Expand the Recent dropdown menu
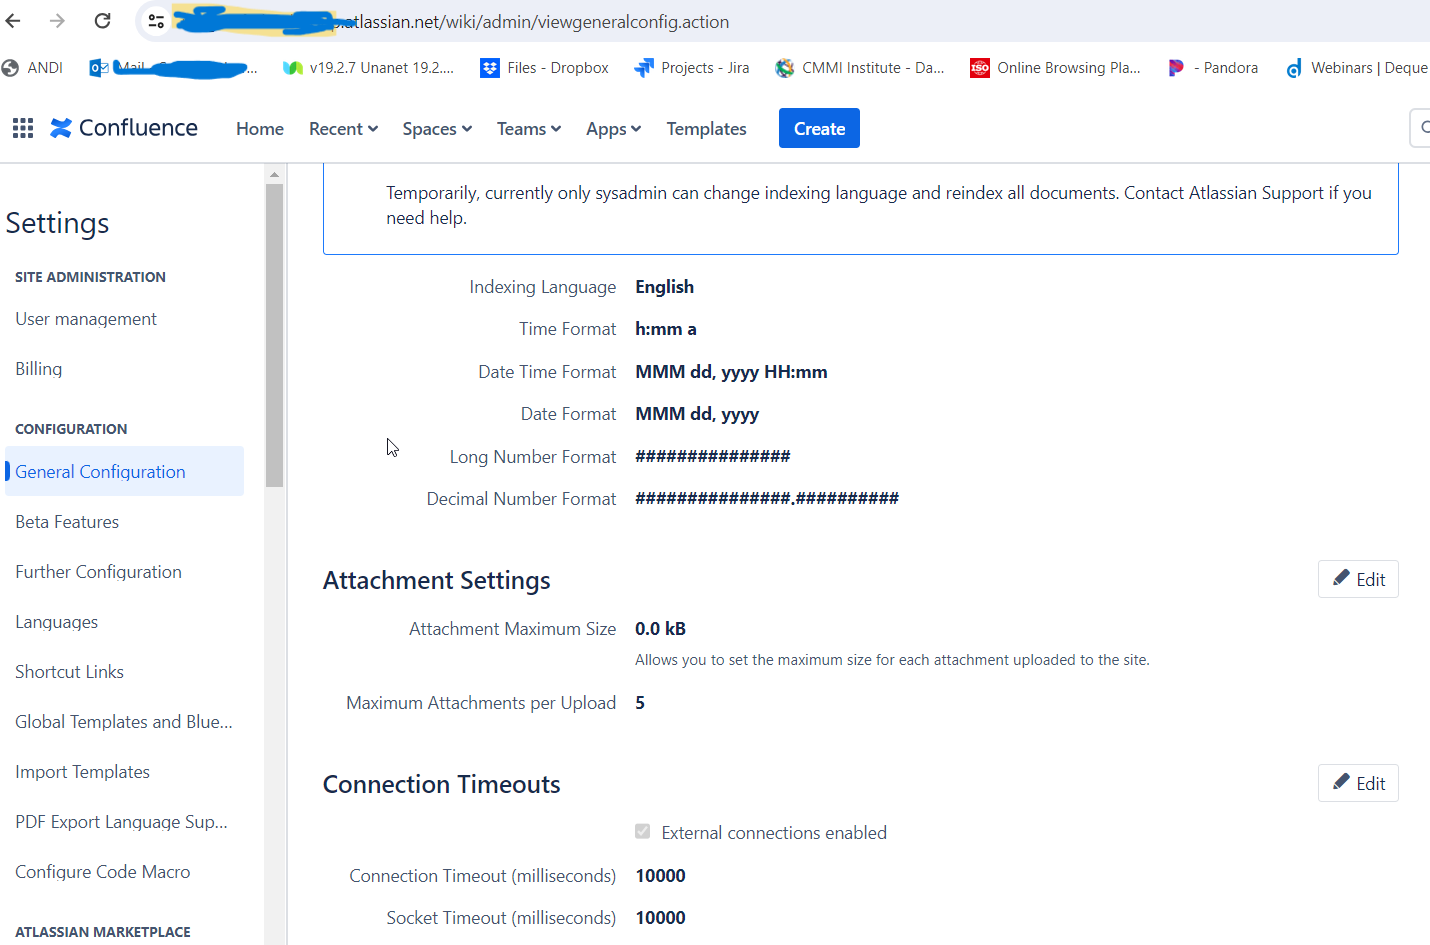The width and height of the screenshot is (1430, 945). click(x=343, y=129)
